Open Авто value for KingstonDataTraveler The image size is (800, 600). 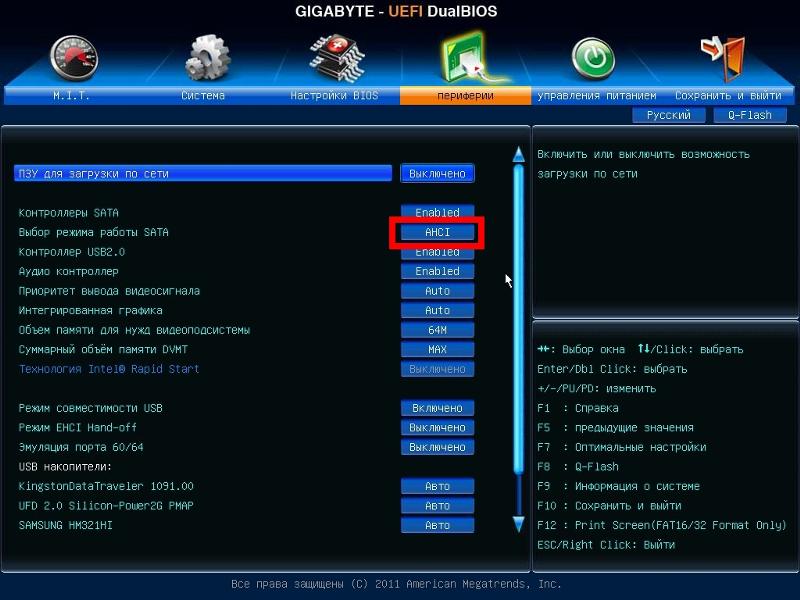tap(437, 486)
